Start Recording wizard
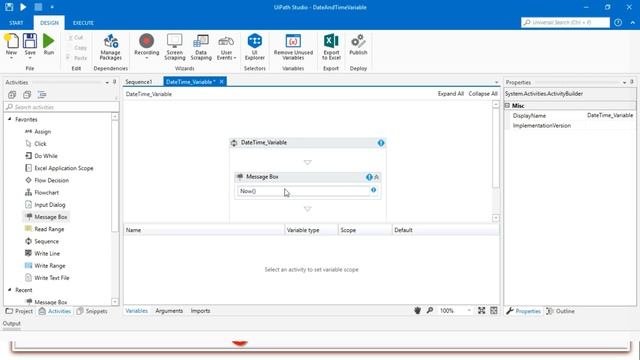The height and width of the screenshot is (360, 640). click(x=146, y=46)
